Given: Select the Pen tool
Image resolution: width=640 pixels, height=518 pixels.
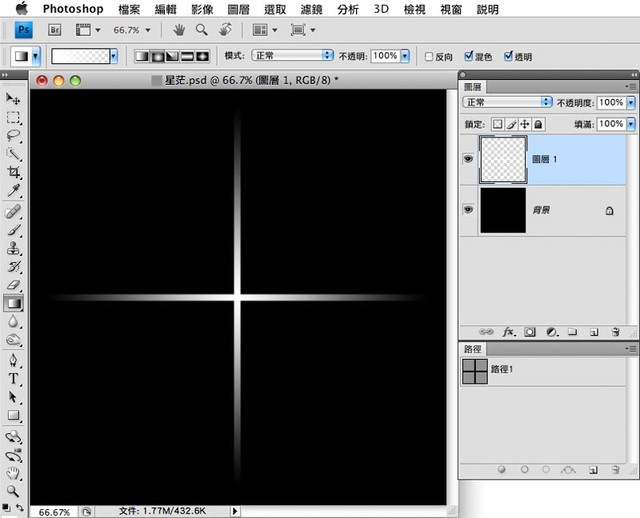Looking at the screenshot, I should pos(13,360).
